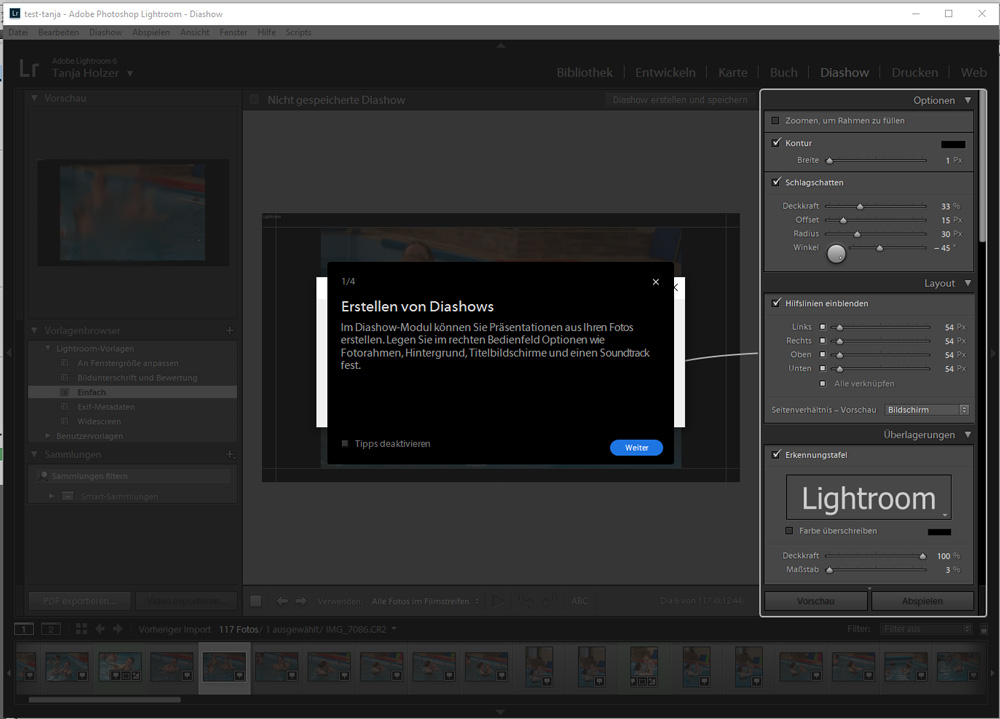Viewport: 1000px width, 719px height.
Task: Select the Einfach template
Action: coord(132,392)
